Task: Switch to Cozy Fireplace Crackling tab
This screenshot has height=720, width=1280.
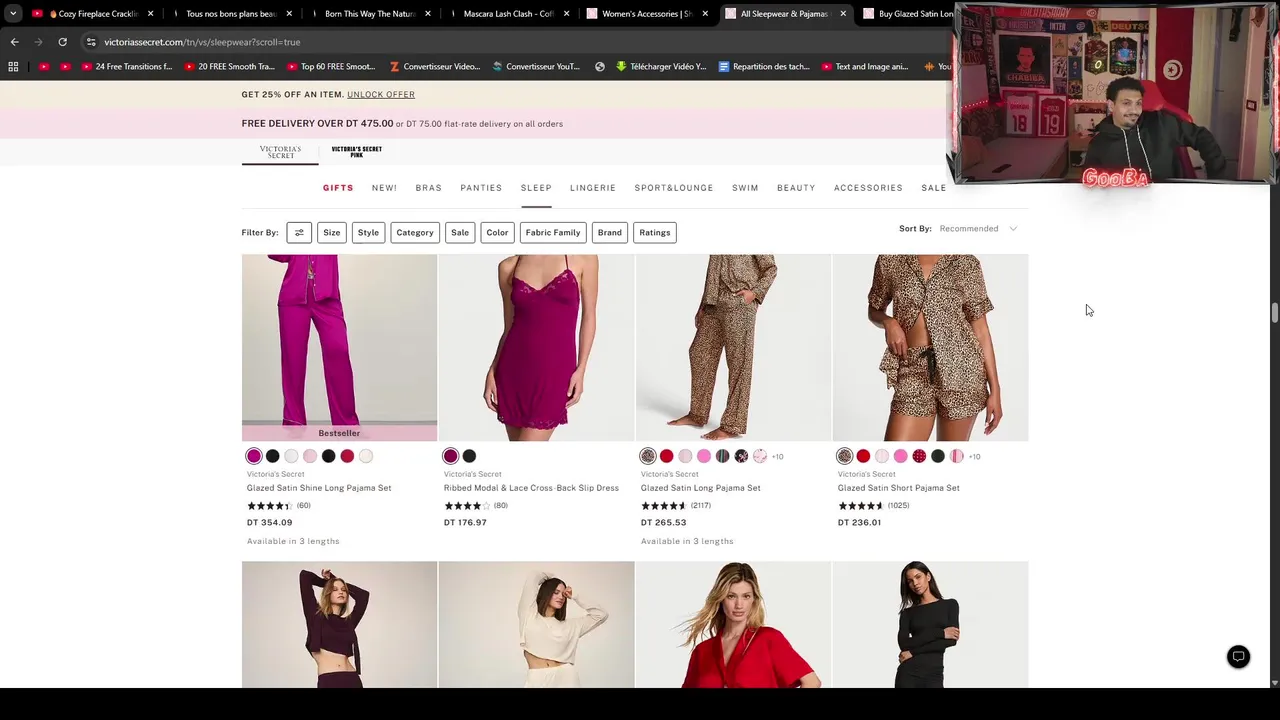Action: pyautogui.click(x=92, y=14)
